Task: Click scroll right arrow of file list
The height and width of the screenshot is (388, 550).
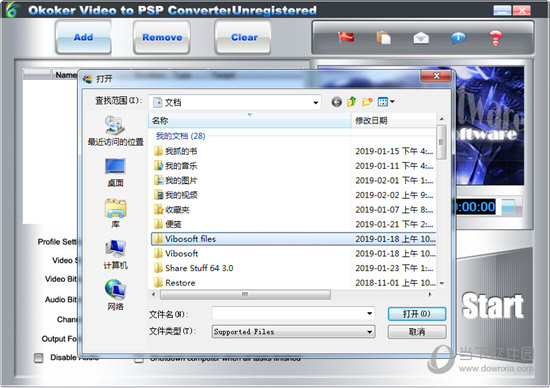Action: (x=430, y=294)
